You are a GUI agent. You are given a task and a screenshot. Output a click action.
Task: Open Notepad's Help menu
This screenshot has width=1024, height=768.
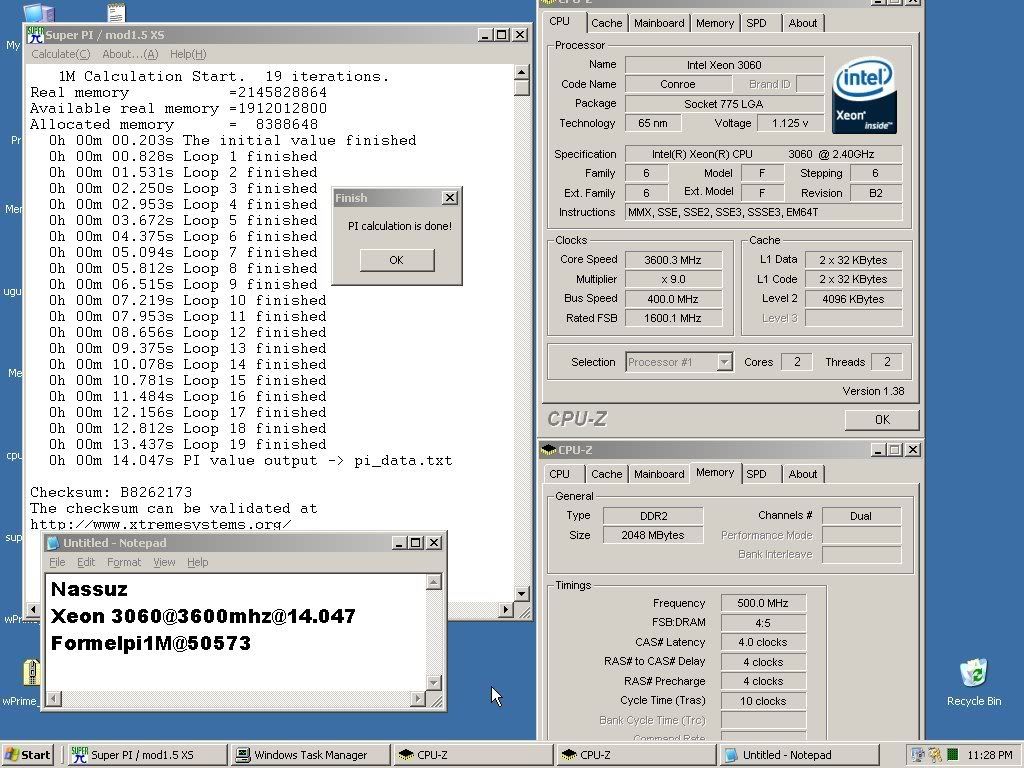(197, 562)
